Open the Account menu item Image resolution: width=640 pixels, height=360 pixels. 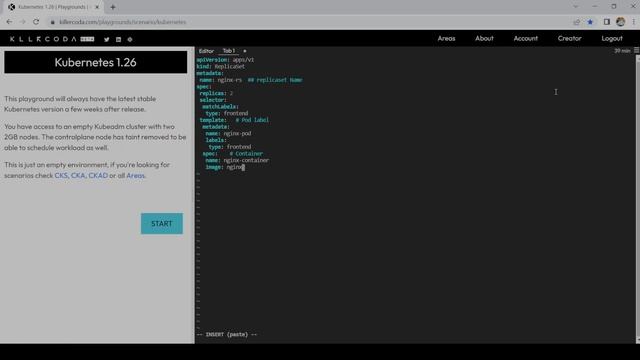[526, 38]
